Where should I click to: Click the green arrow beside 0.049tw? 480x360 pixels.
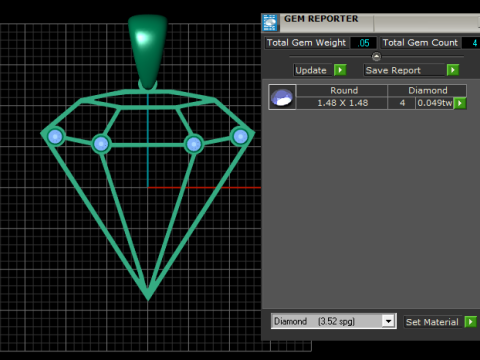(x=460, y=103)
